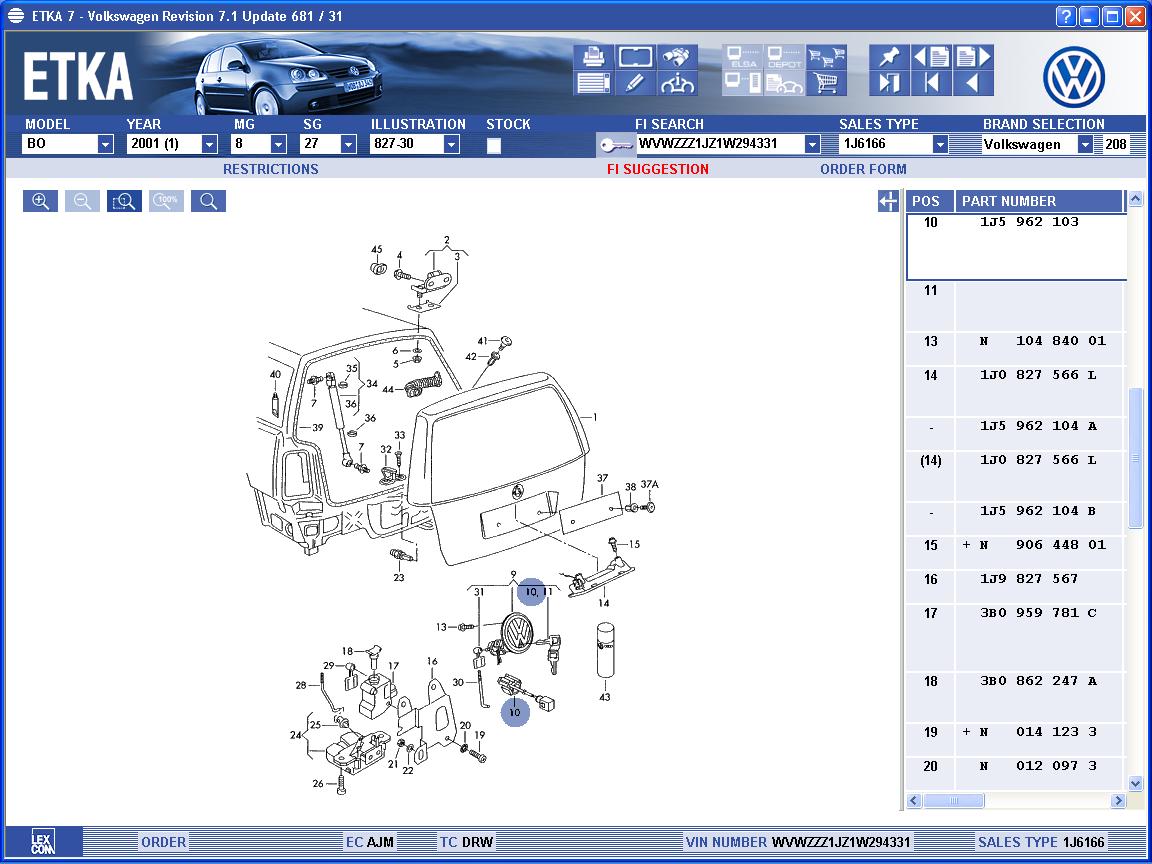The height and width of the screenshot is (864, 1152).
Task: Activate the zoom-to-selection magnifier tool
Action: [x=124, y=201]
